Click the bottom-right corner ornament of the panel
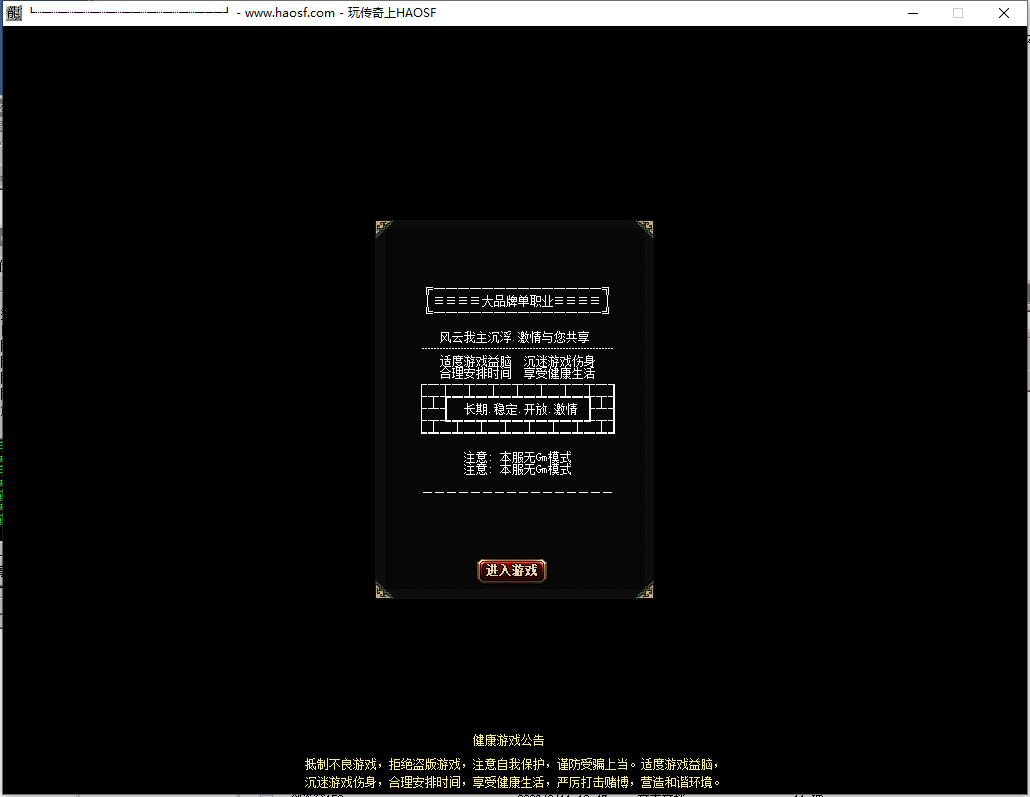 645,590
